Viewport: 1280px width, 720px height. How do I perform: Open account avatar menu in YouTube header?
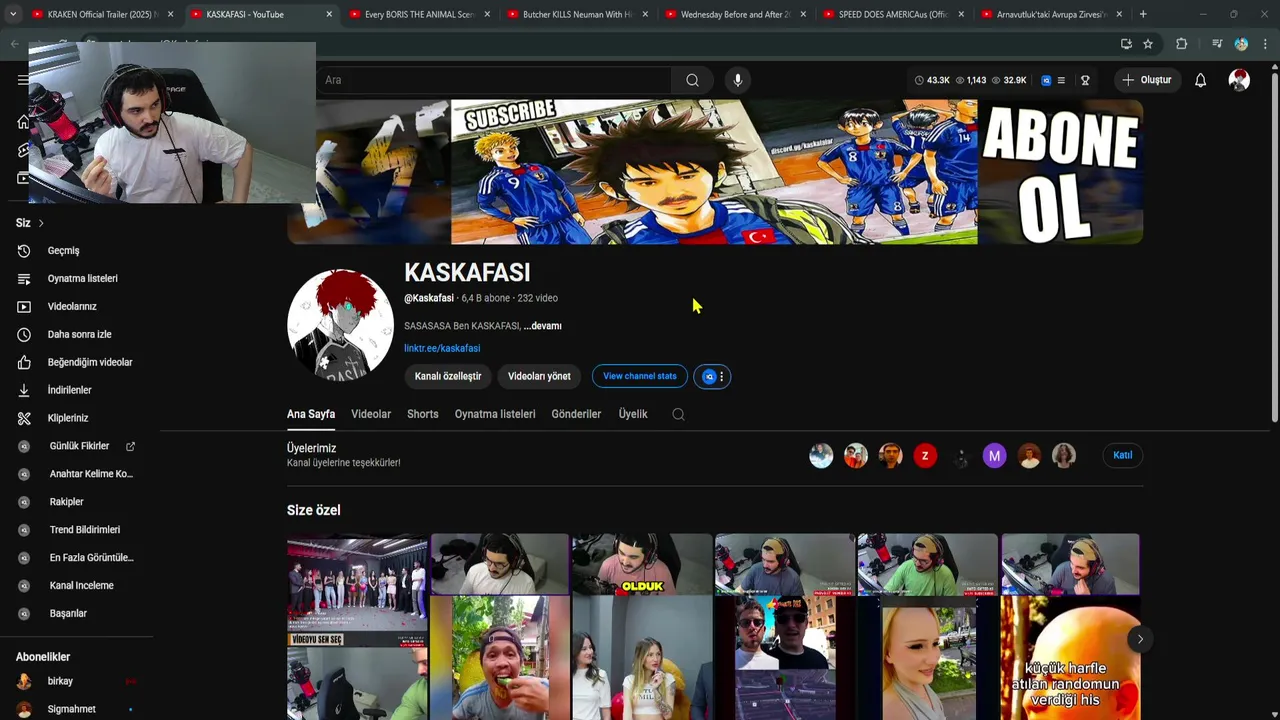[x=1239, y=80]
